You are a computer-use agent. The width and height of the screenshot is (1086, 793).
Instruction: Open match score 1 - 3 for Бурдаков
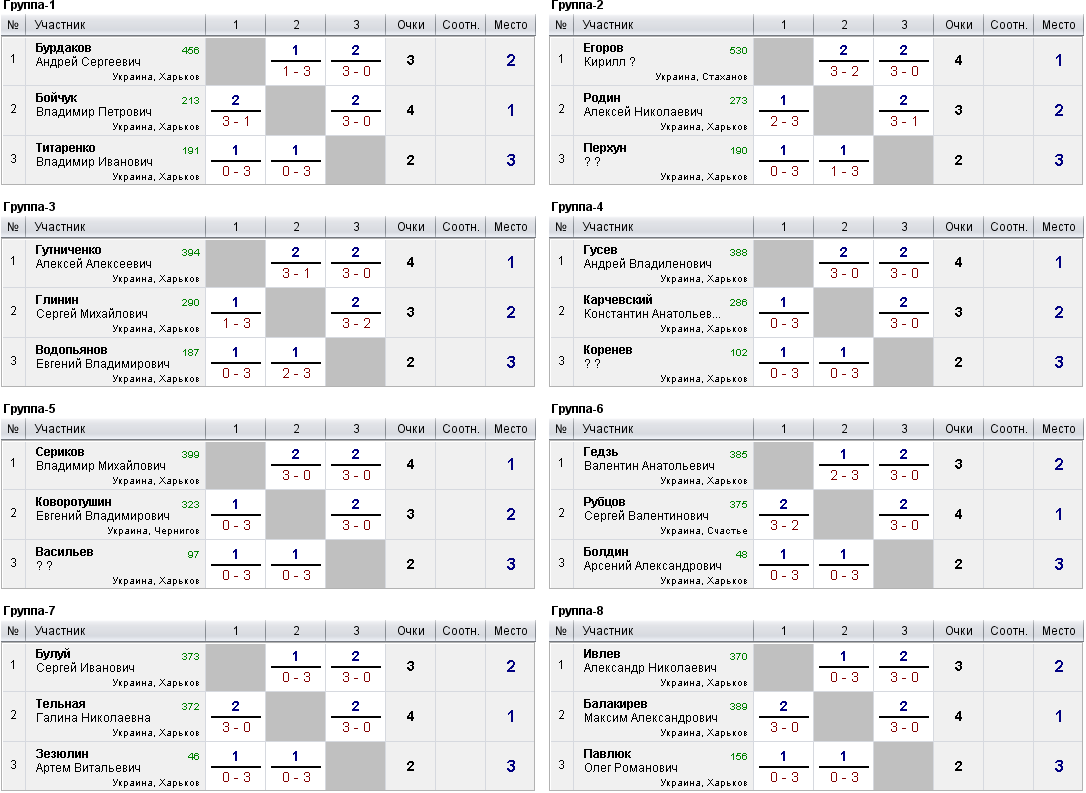point(296,71)
